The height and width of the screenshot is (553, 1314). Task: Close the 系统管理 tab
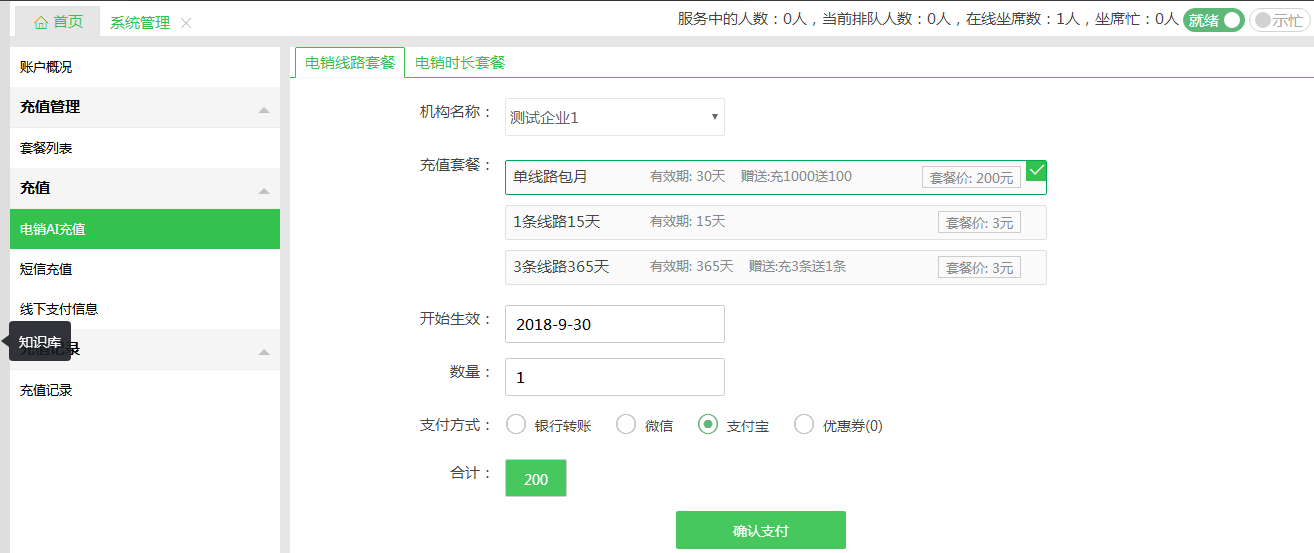point(186,23)
